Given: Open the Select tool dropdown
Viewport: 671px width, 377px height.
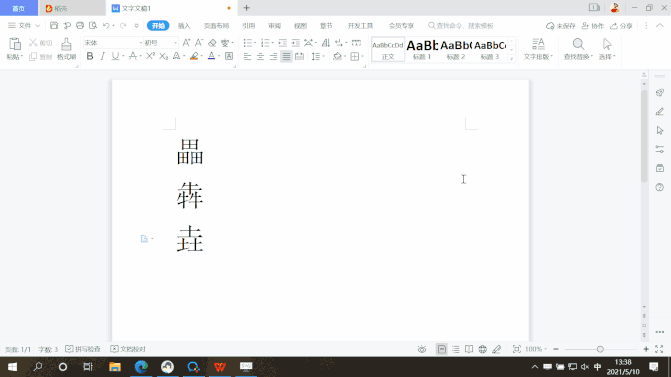Looking at the screenshot, I should point(607,57).
